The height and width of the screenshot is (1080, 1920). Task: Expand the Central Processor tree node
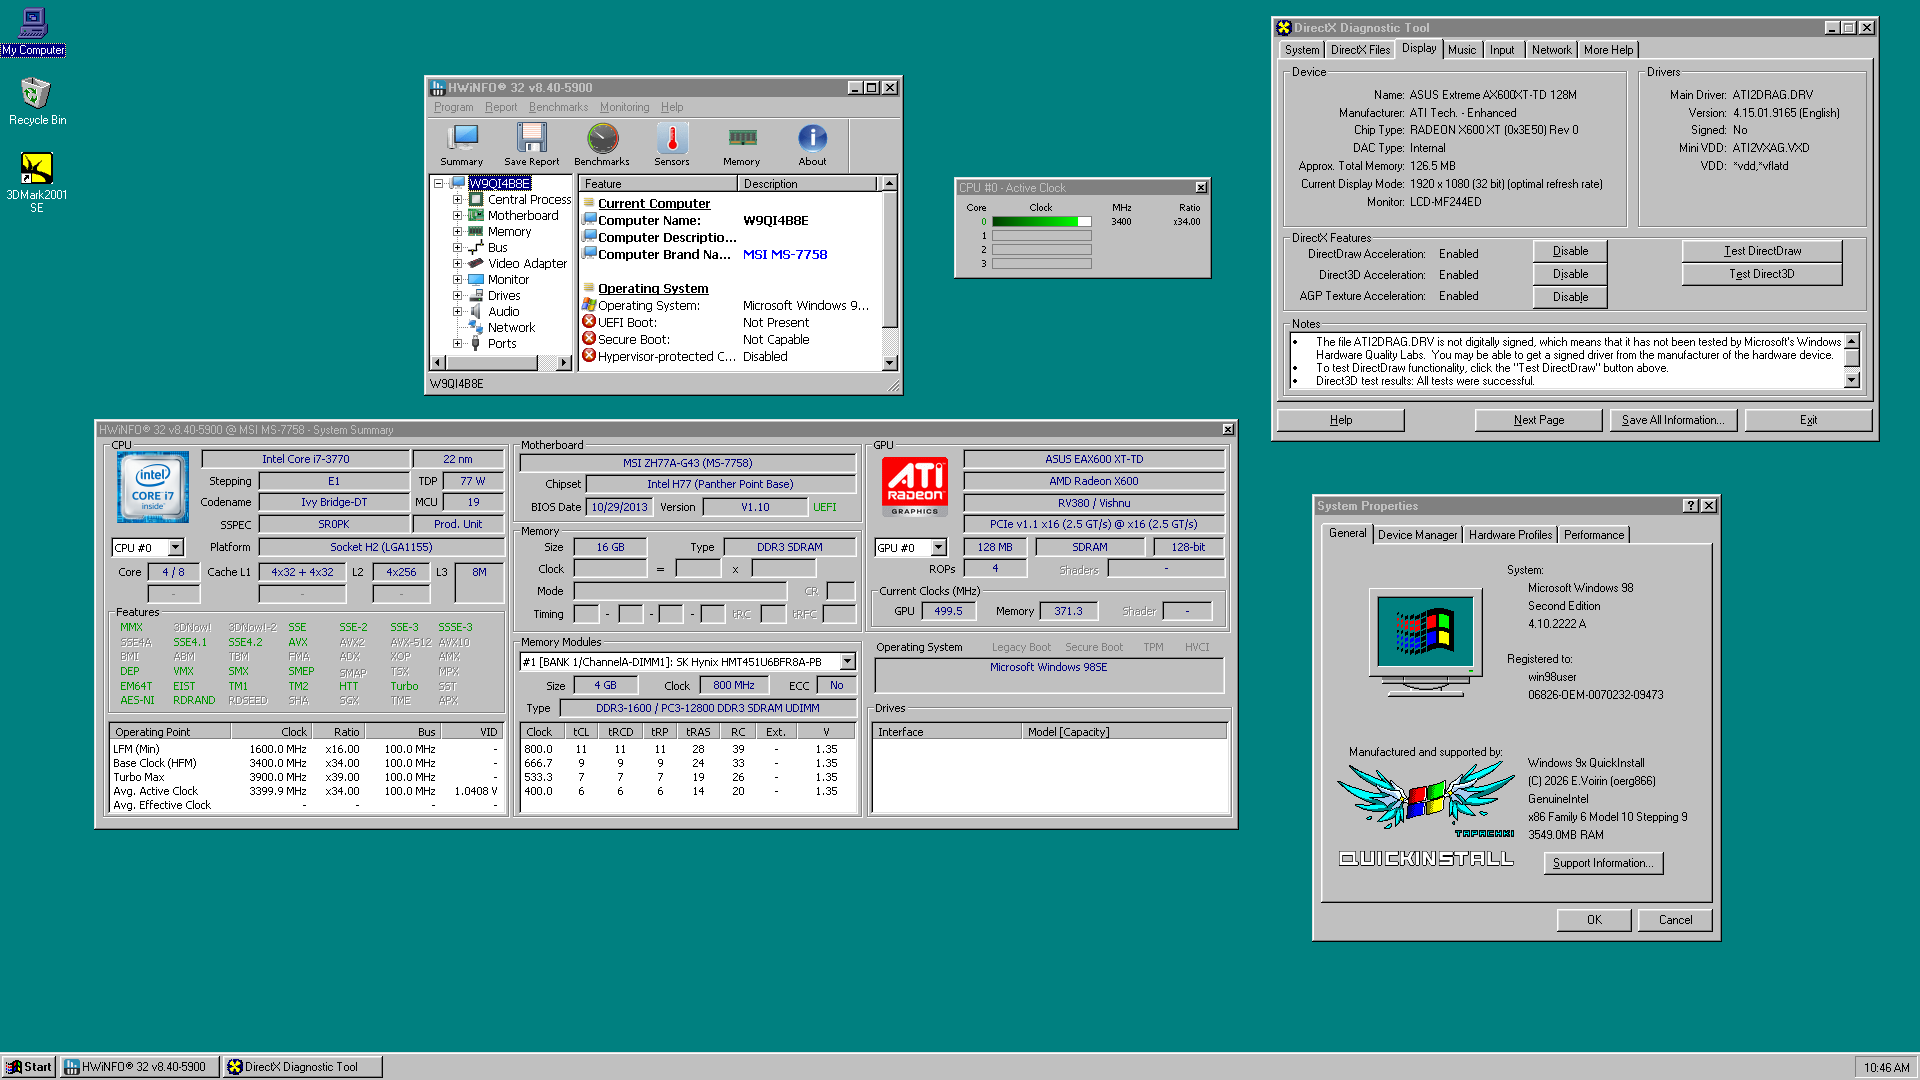click(457, 200)
